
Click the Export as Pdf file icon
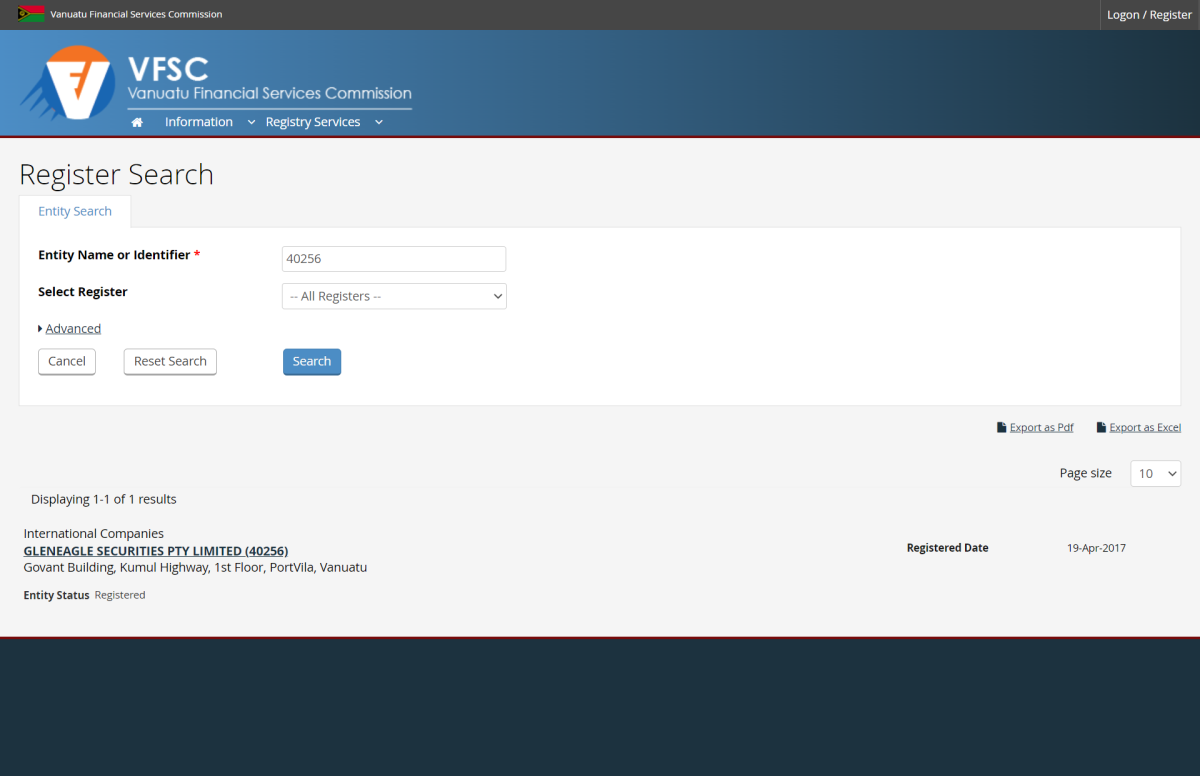click(x=1001, y=428)
